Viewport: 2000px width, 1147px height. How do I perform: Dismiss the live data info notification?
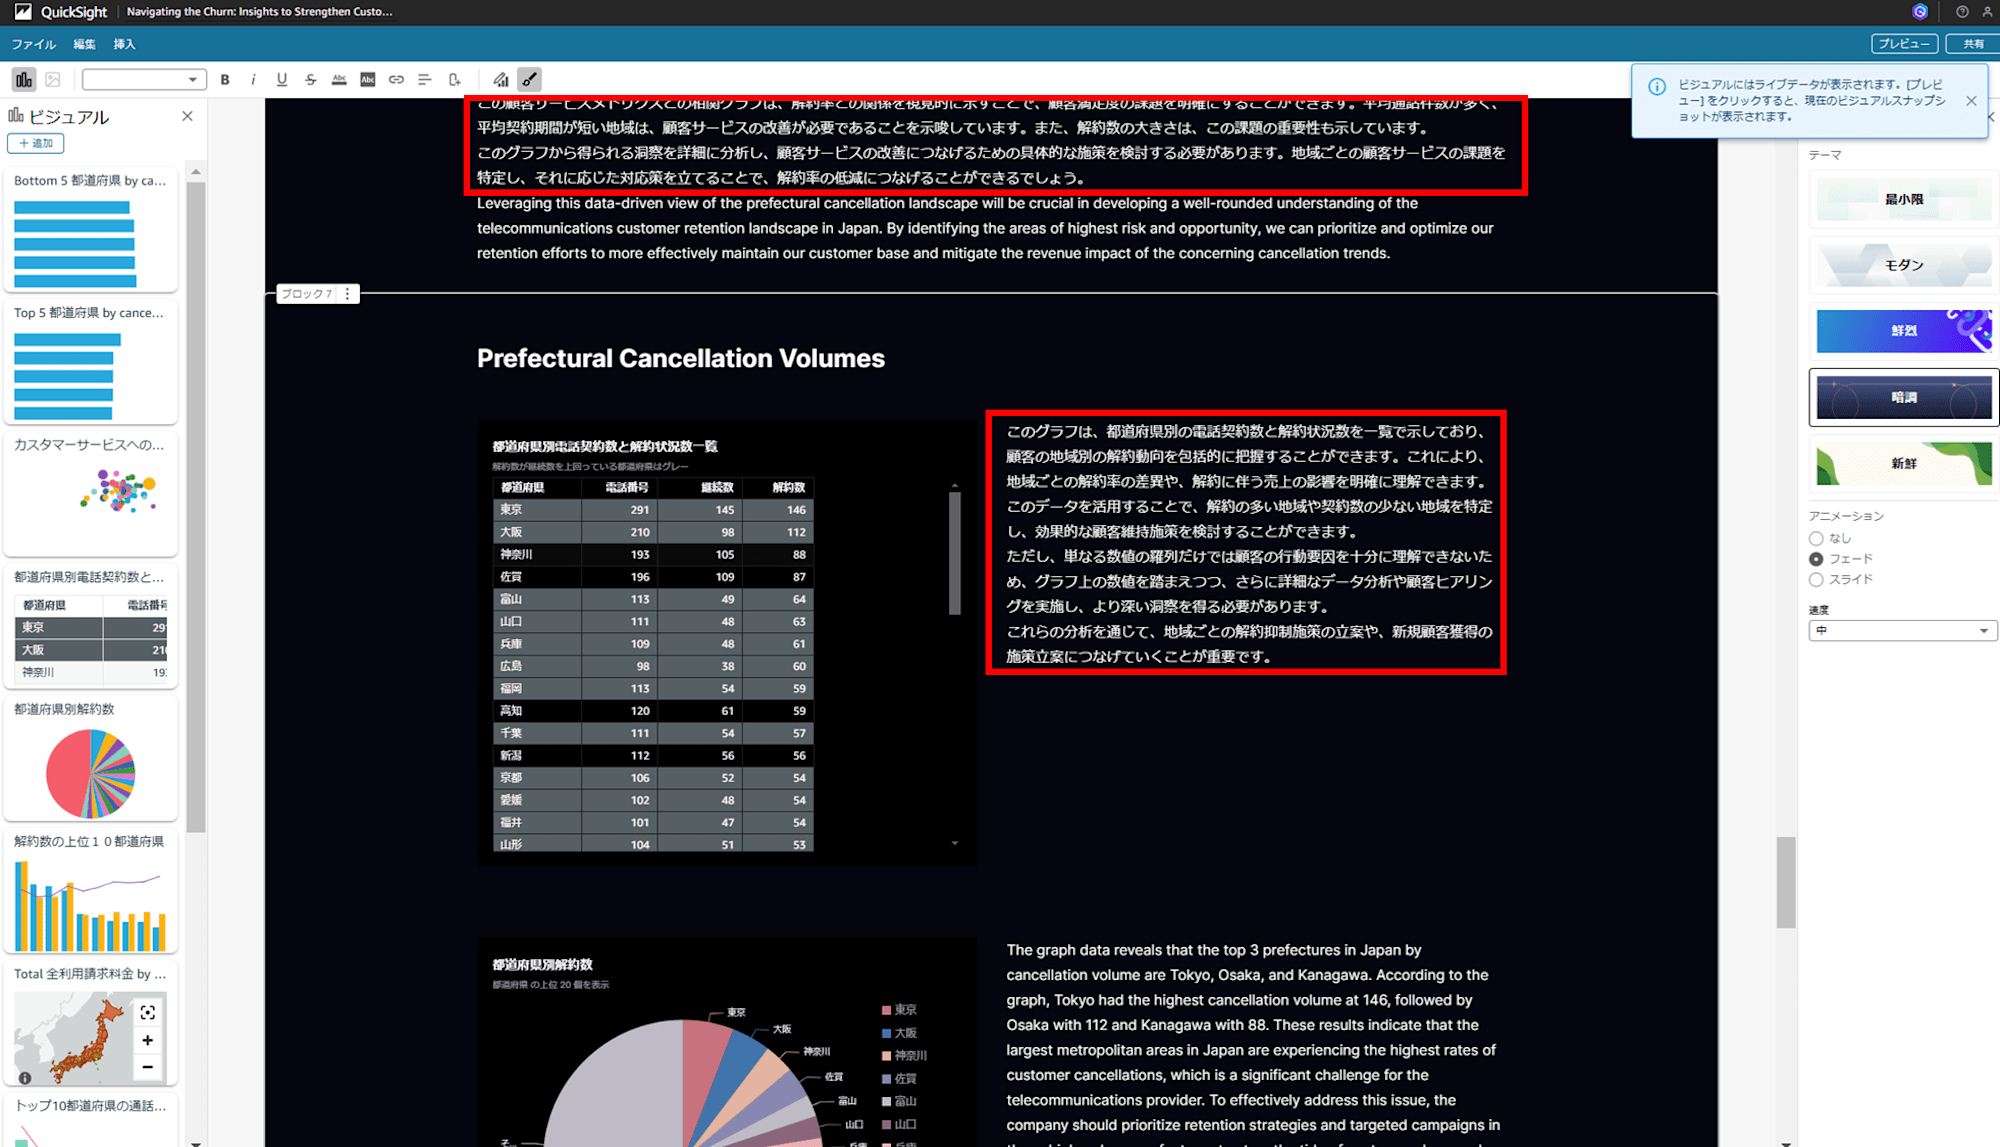click(1971, 101)
